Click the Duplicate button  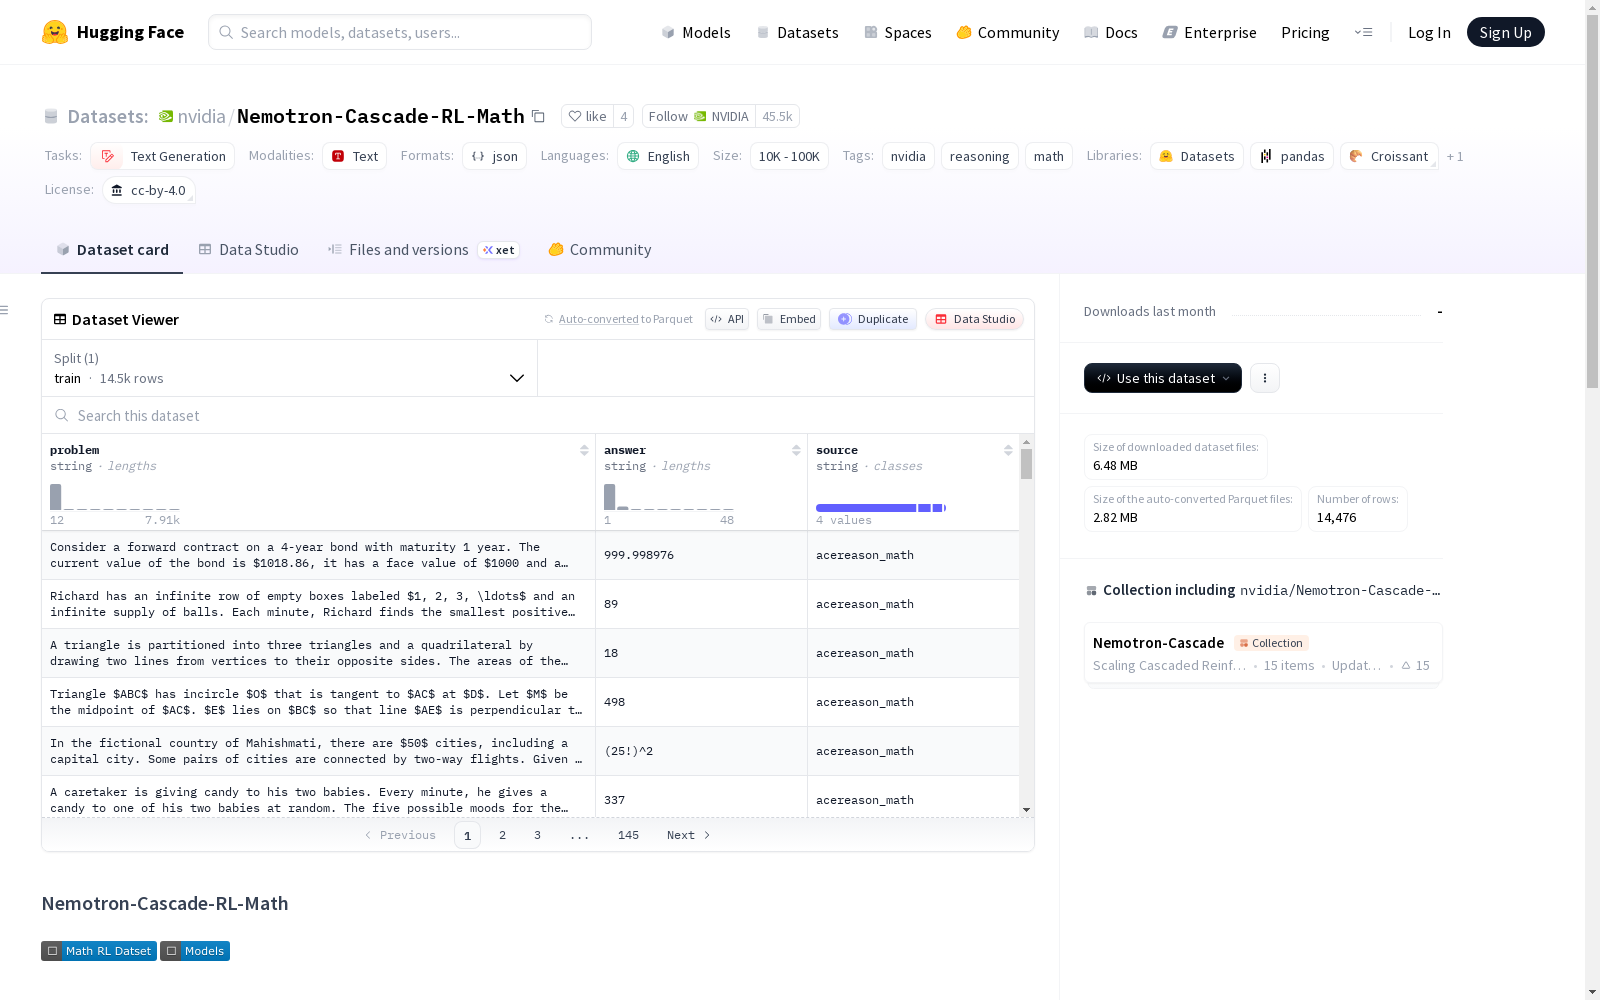(873, 319)
